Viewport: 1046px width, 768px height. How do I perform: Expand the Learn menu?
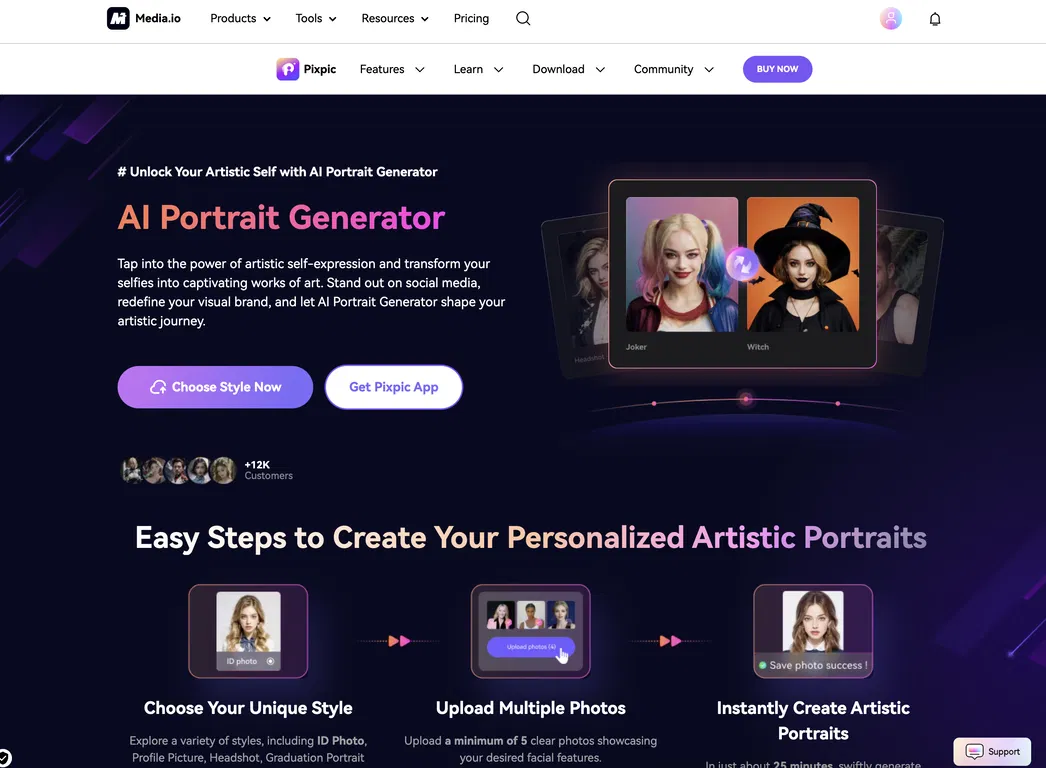pyautogui.click(x=478, y=69)
